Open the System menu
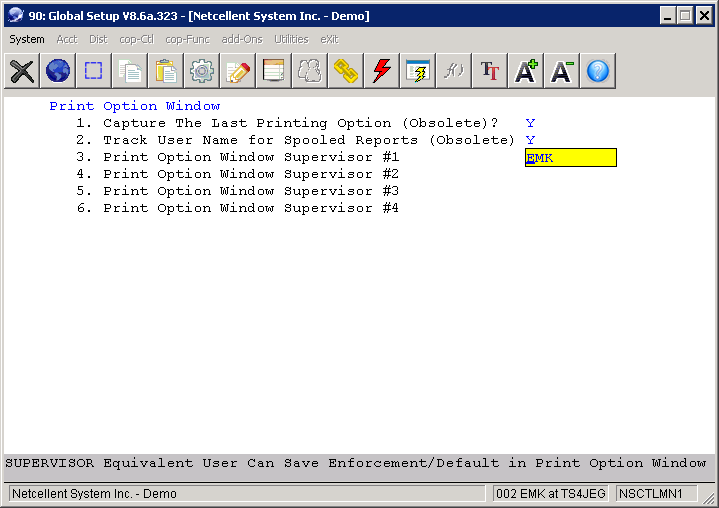Image resolution: width=719 pixels, height=508 pixels. 27,39
